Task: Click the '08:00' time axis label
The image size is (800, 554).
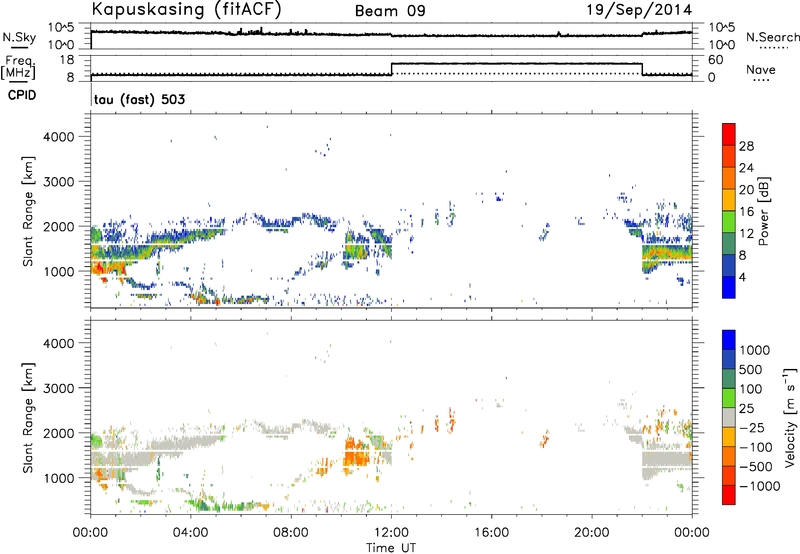Action: click(291, 533)
